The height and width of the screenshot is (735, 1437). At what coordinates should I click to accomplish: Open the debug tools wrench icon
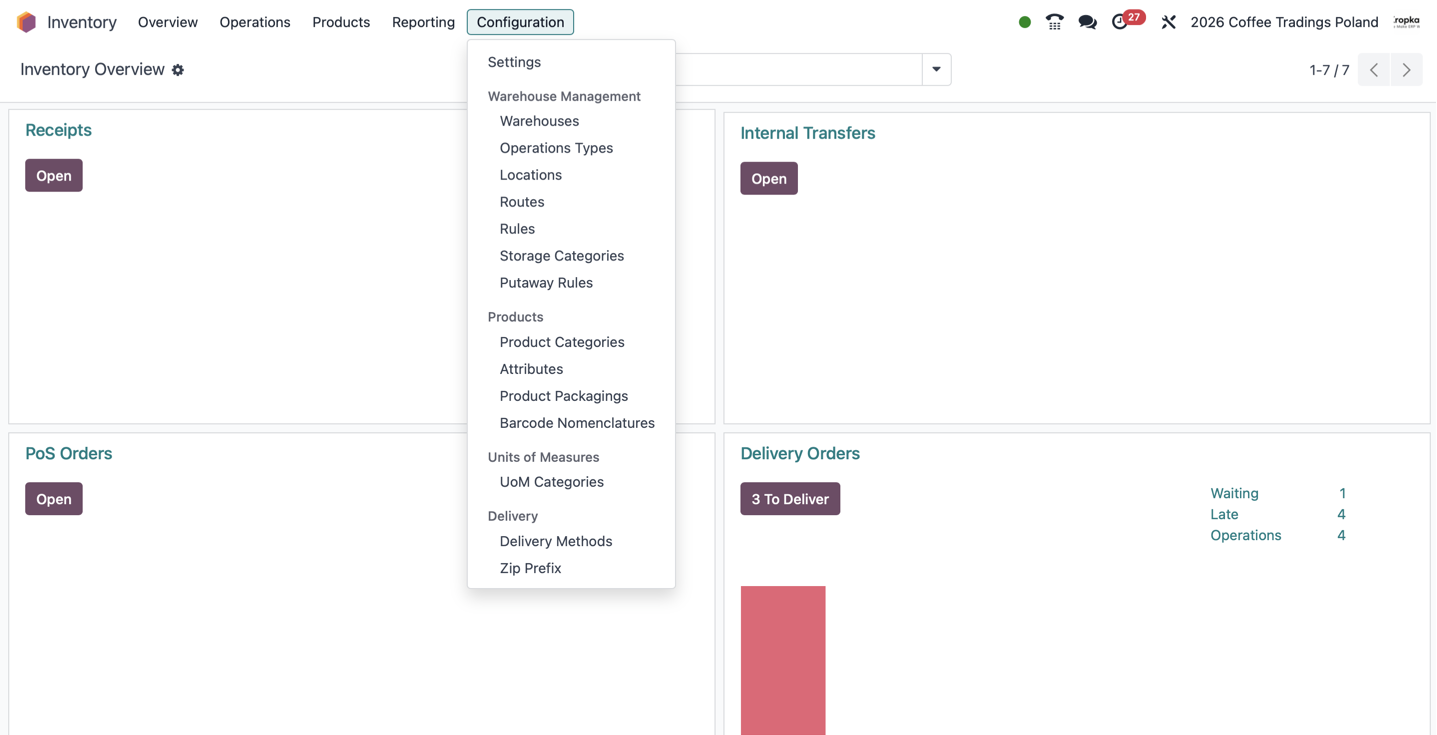tap(1168, 22)
